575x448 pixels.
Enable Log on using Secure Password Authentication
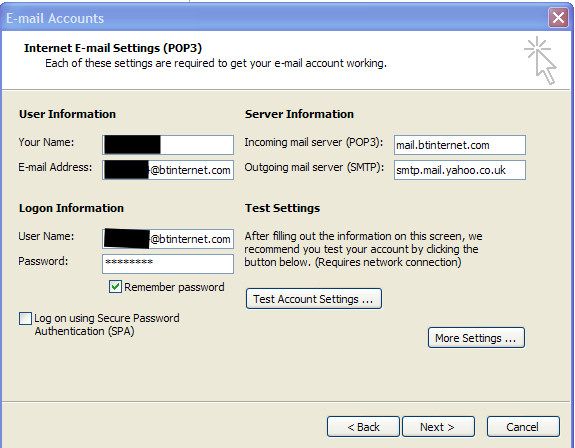(x=25, y=319)
